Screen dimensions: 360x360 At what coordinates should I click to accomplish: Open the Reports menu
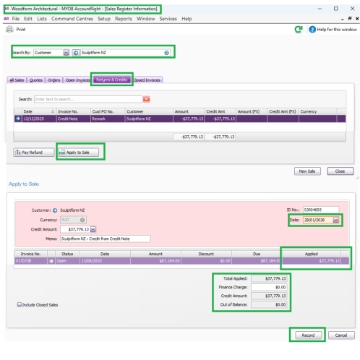coord(124,19)
